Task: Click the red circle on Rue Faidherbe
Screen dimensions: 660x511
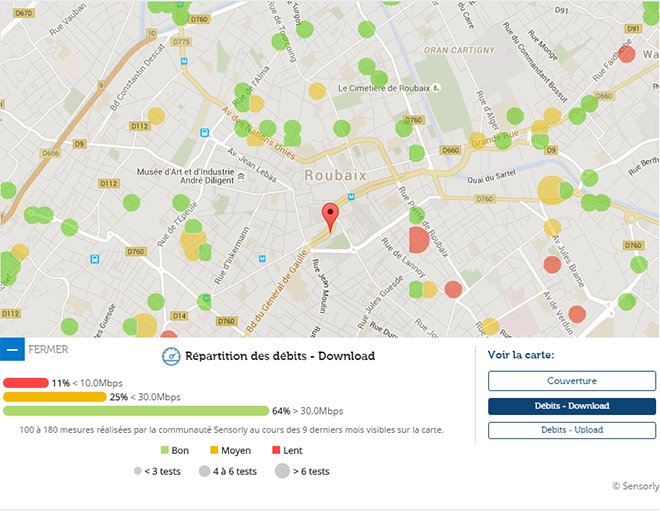Action: click(x=627, y=54)
